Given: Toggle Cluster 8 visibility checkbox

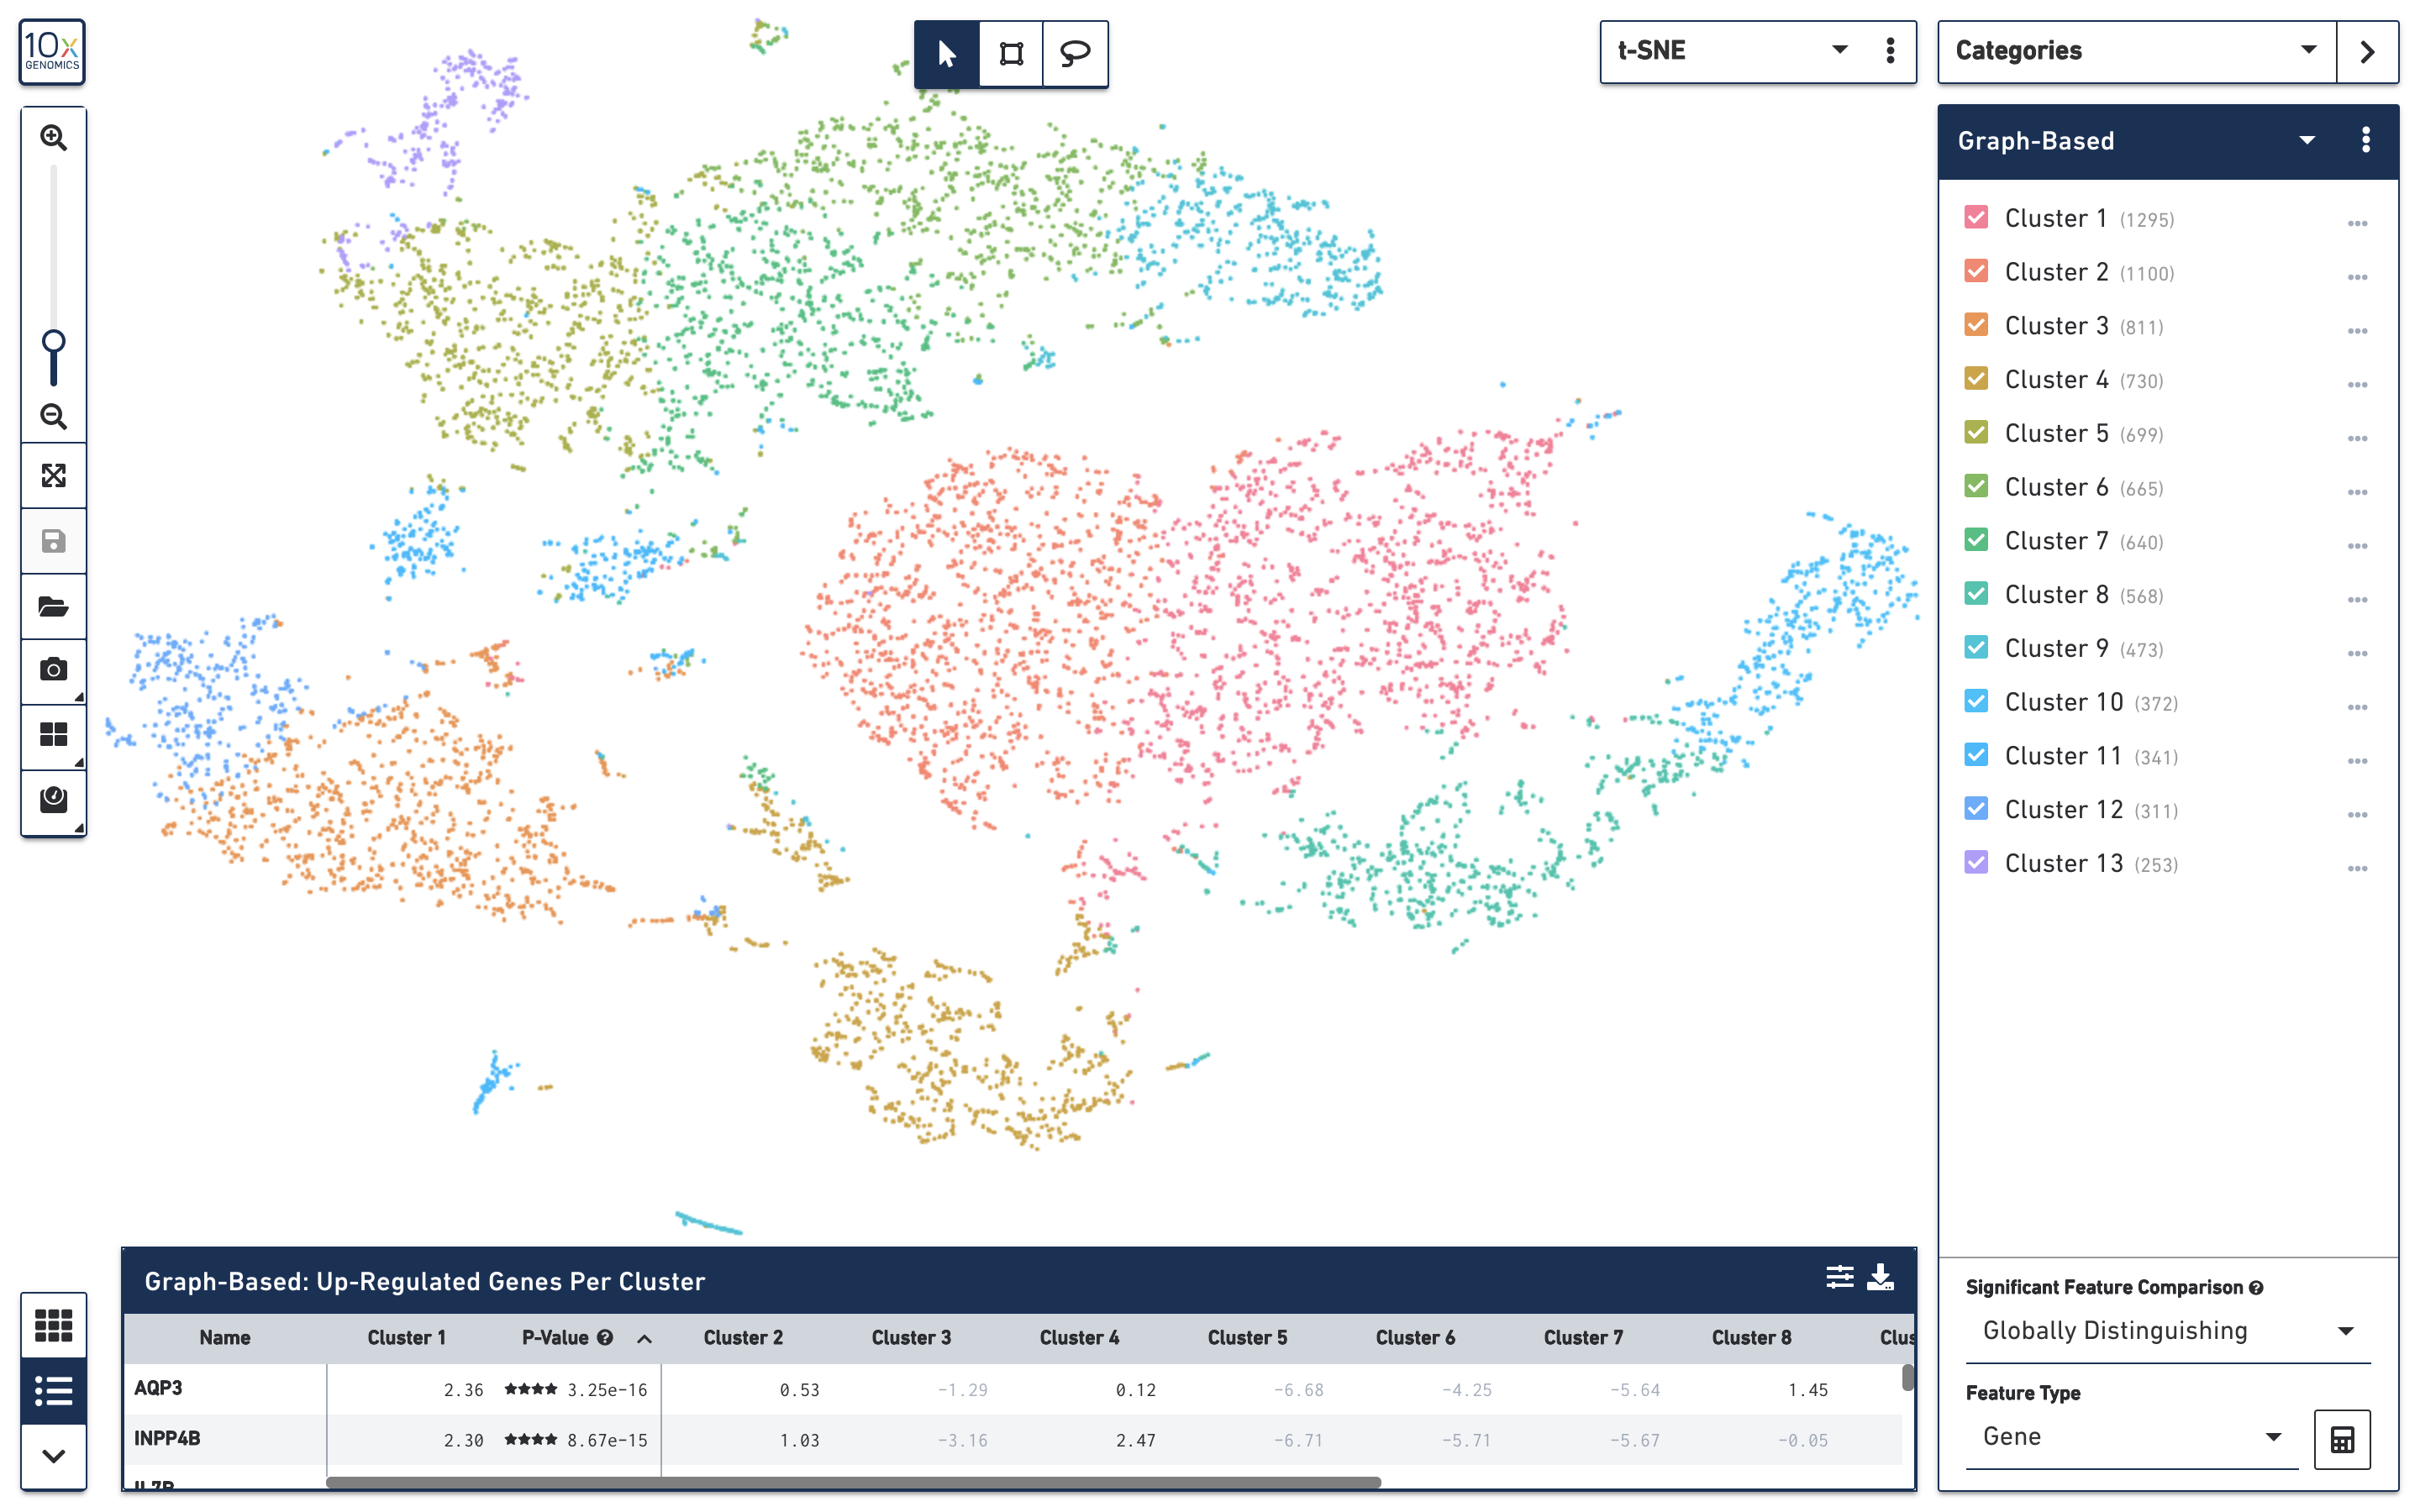Looking at the screenshot, I should coord(1976,594).
